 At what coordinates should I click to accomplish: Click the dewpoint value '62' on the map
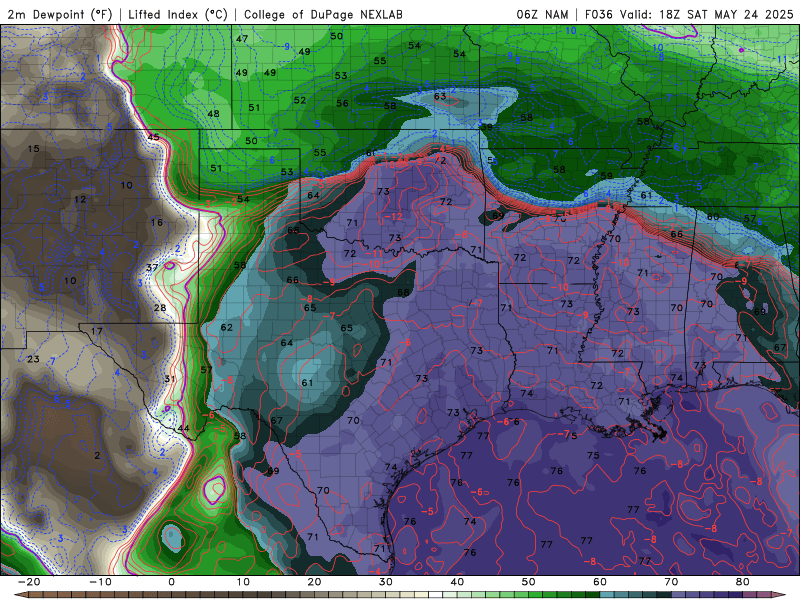(x=227, y=328)
